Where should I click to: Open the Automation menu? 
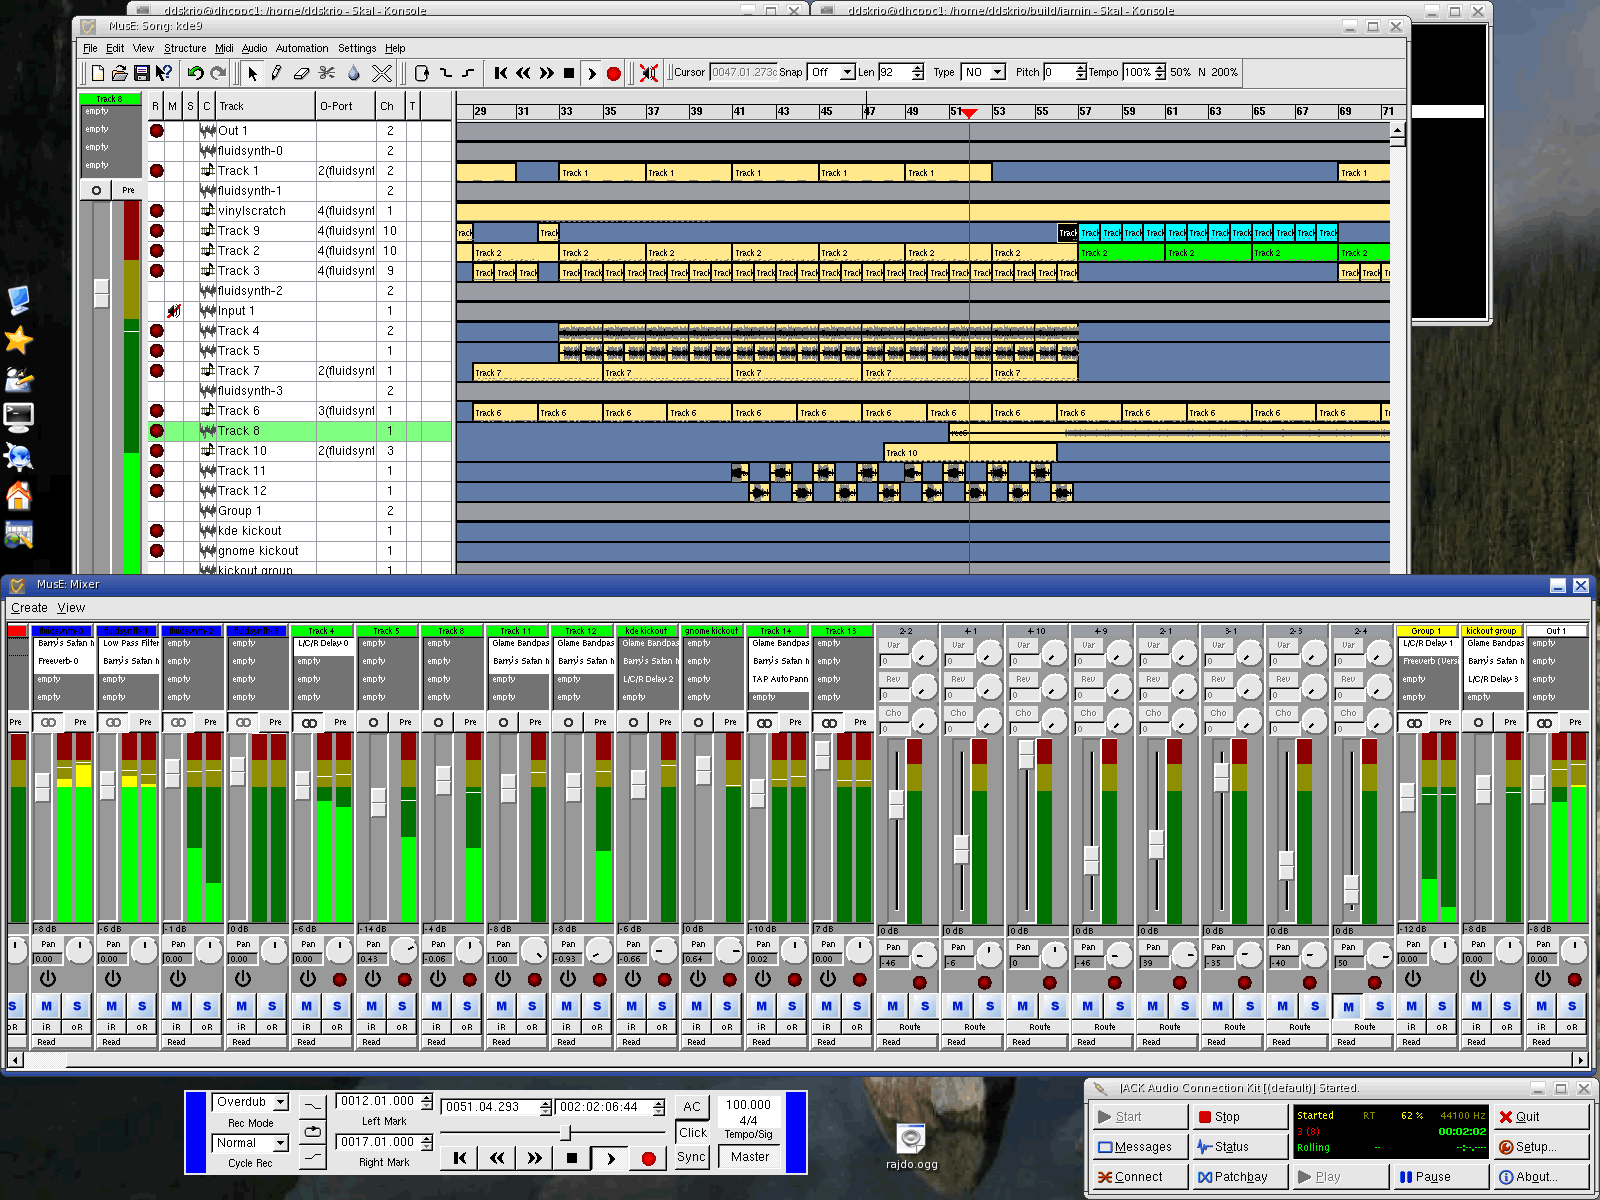point(302,48)
